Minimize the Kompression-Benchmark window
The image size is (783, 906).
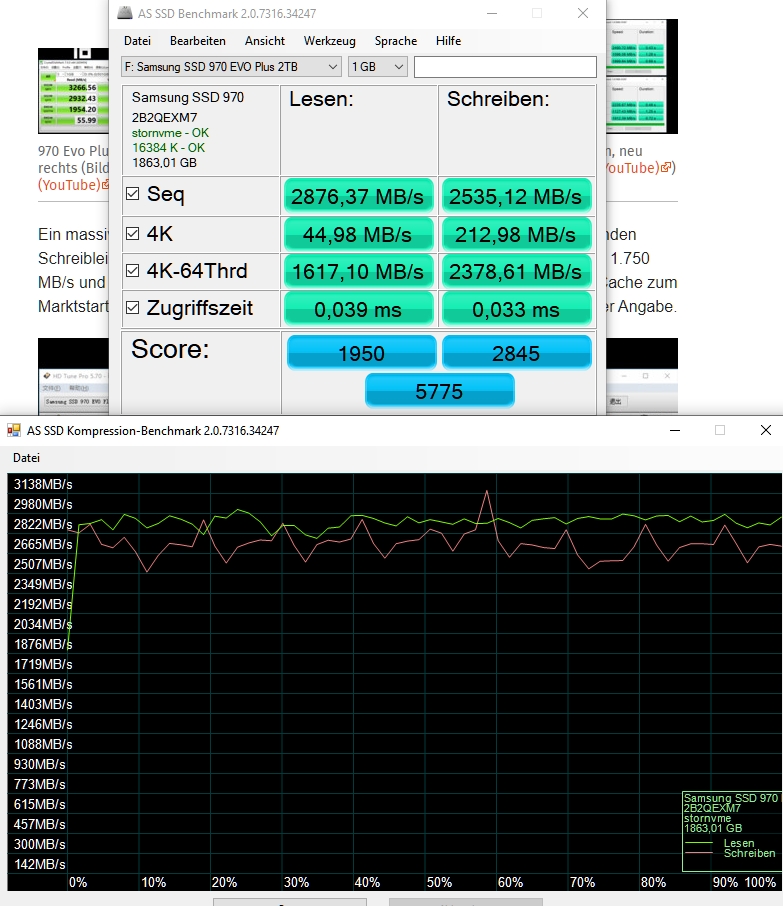point(674,430)
